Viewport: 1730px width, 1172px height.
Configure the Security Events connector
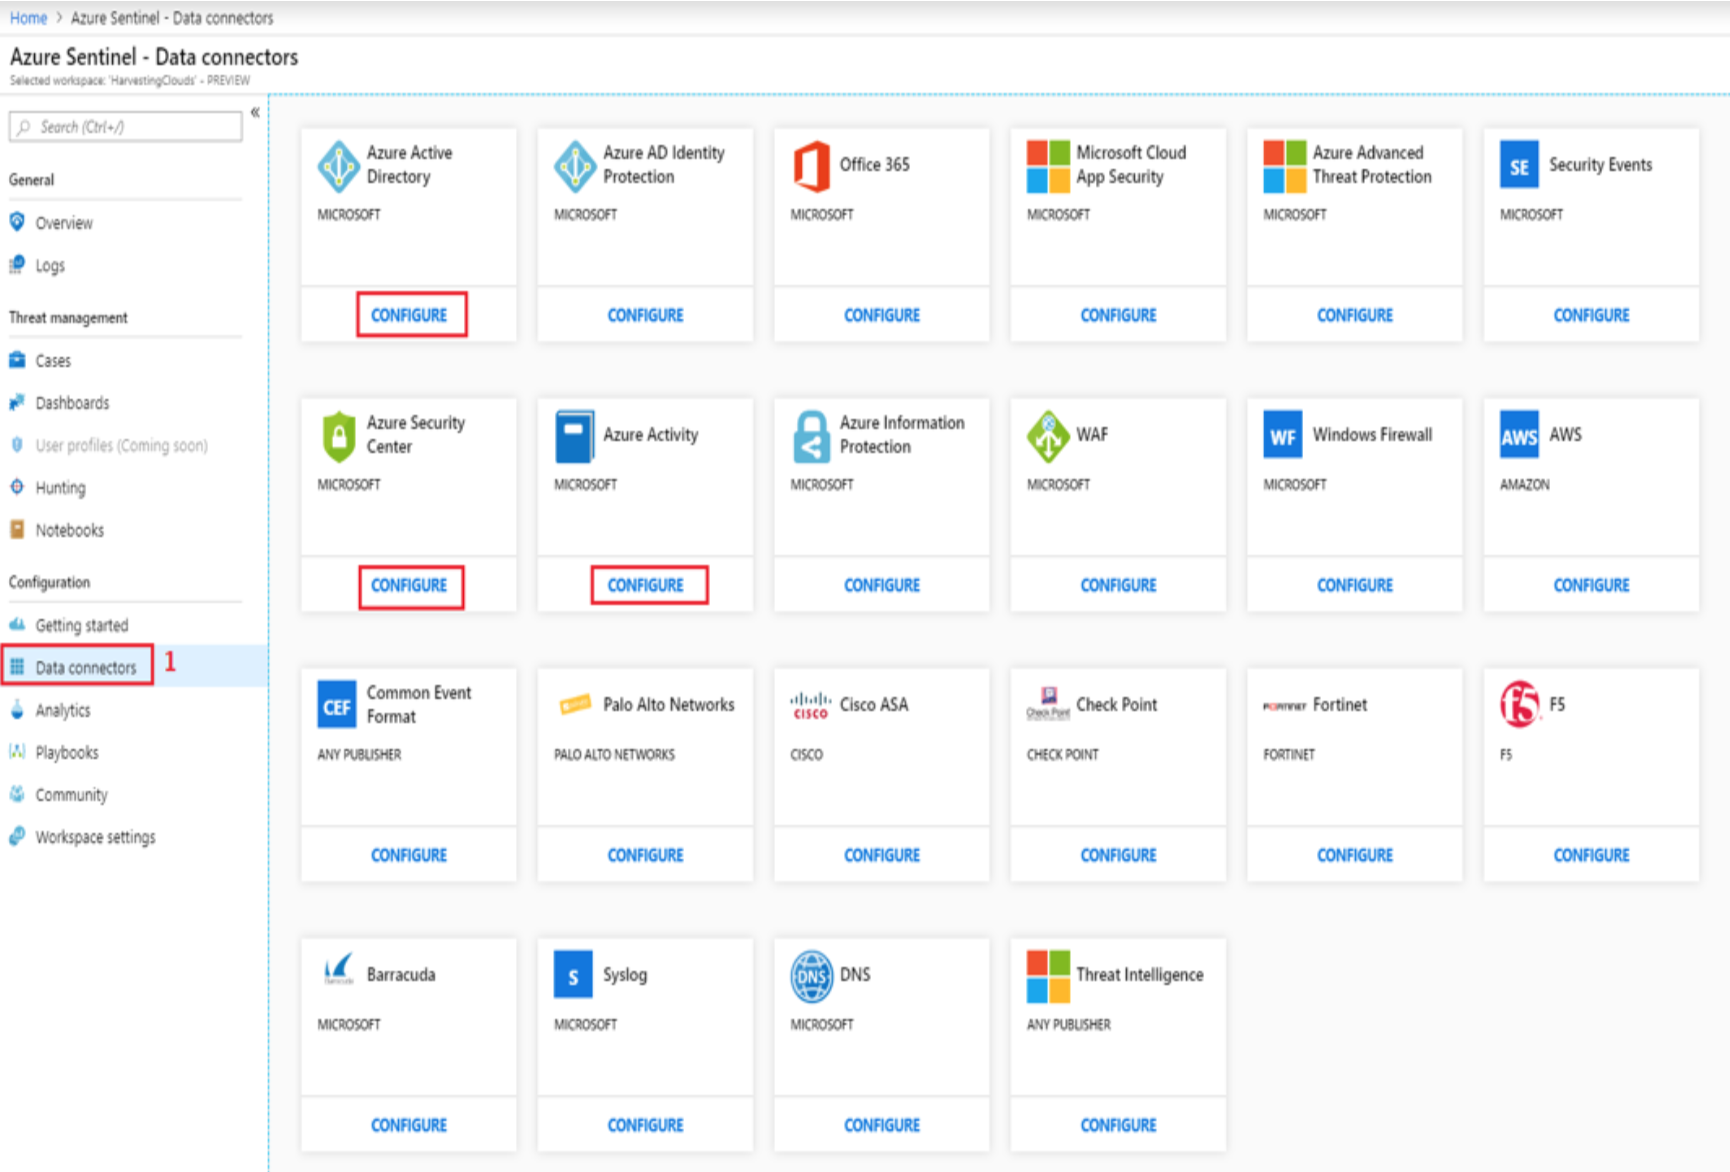(x=1591, y=315)
